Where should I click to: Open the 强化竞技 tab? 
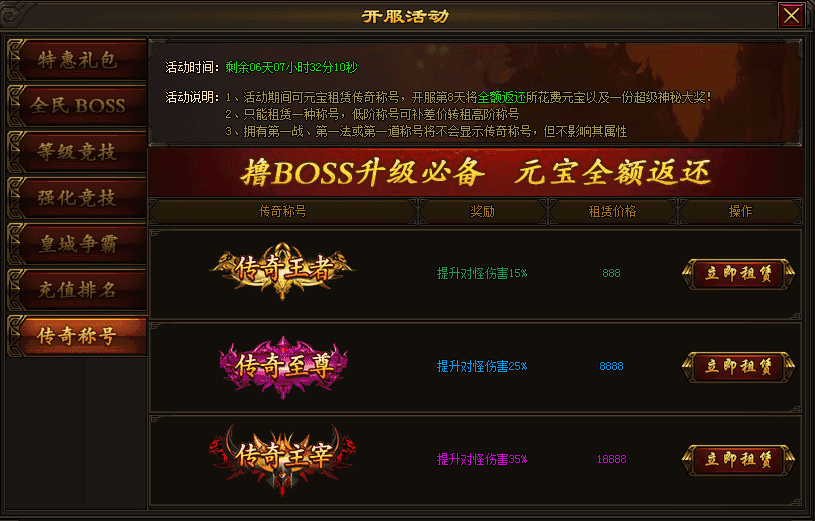pyautogui.click(x=78, y=198)
